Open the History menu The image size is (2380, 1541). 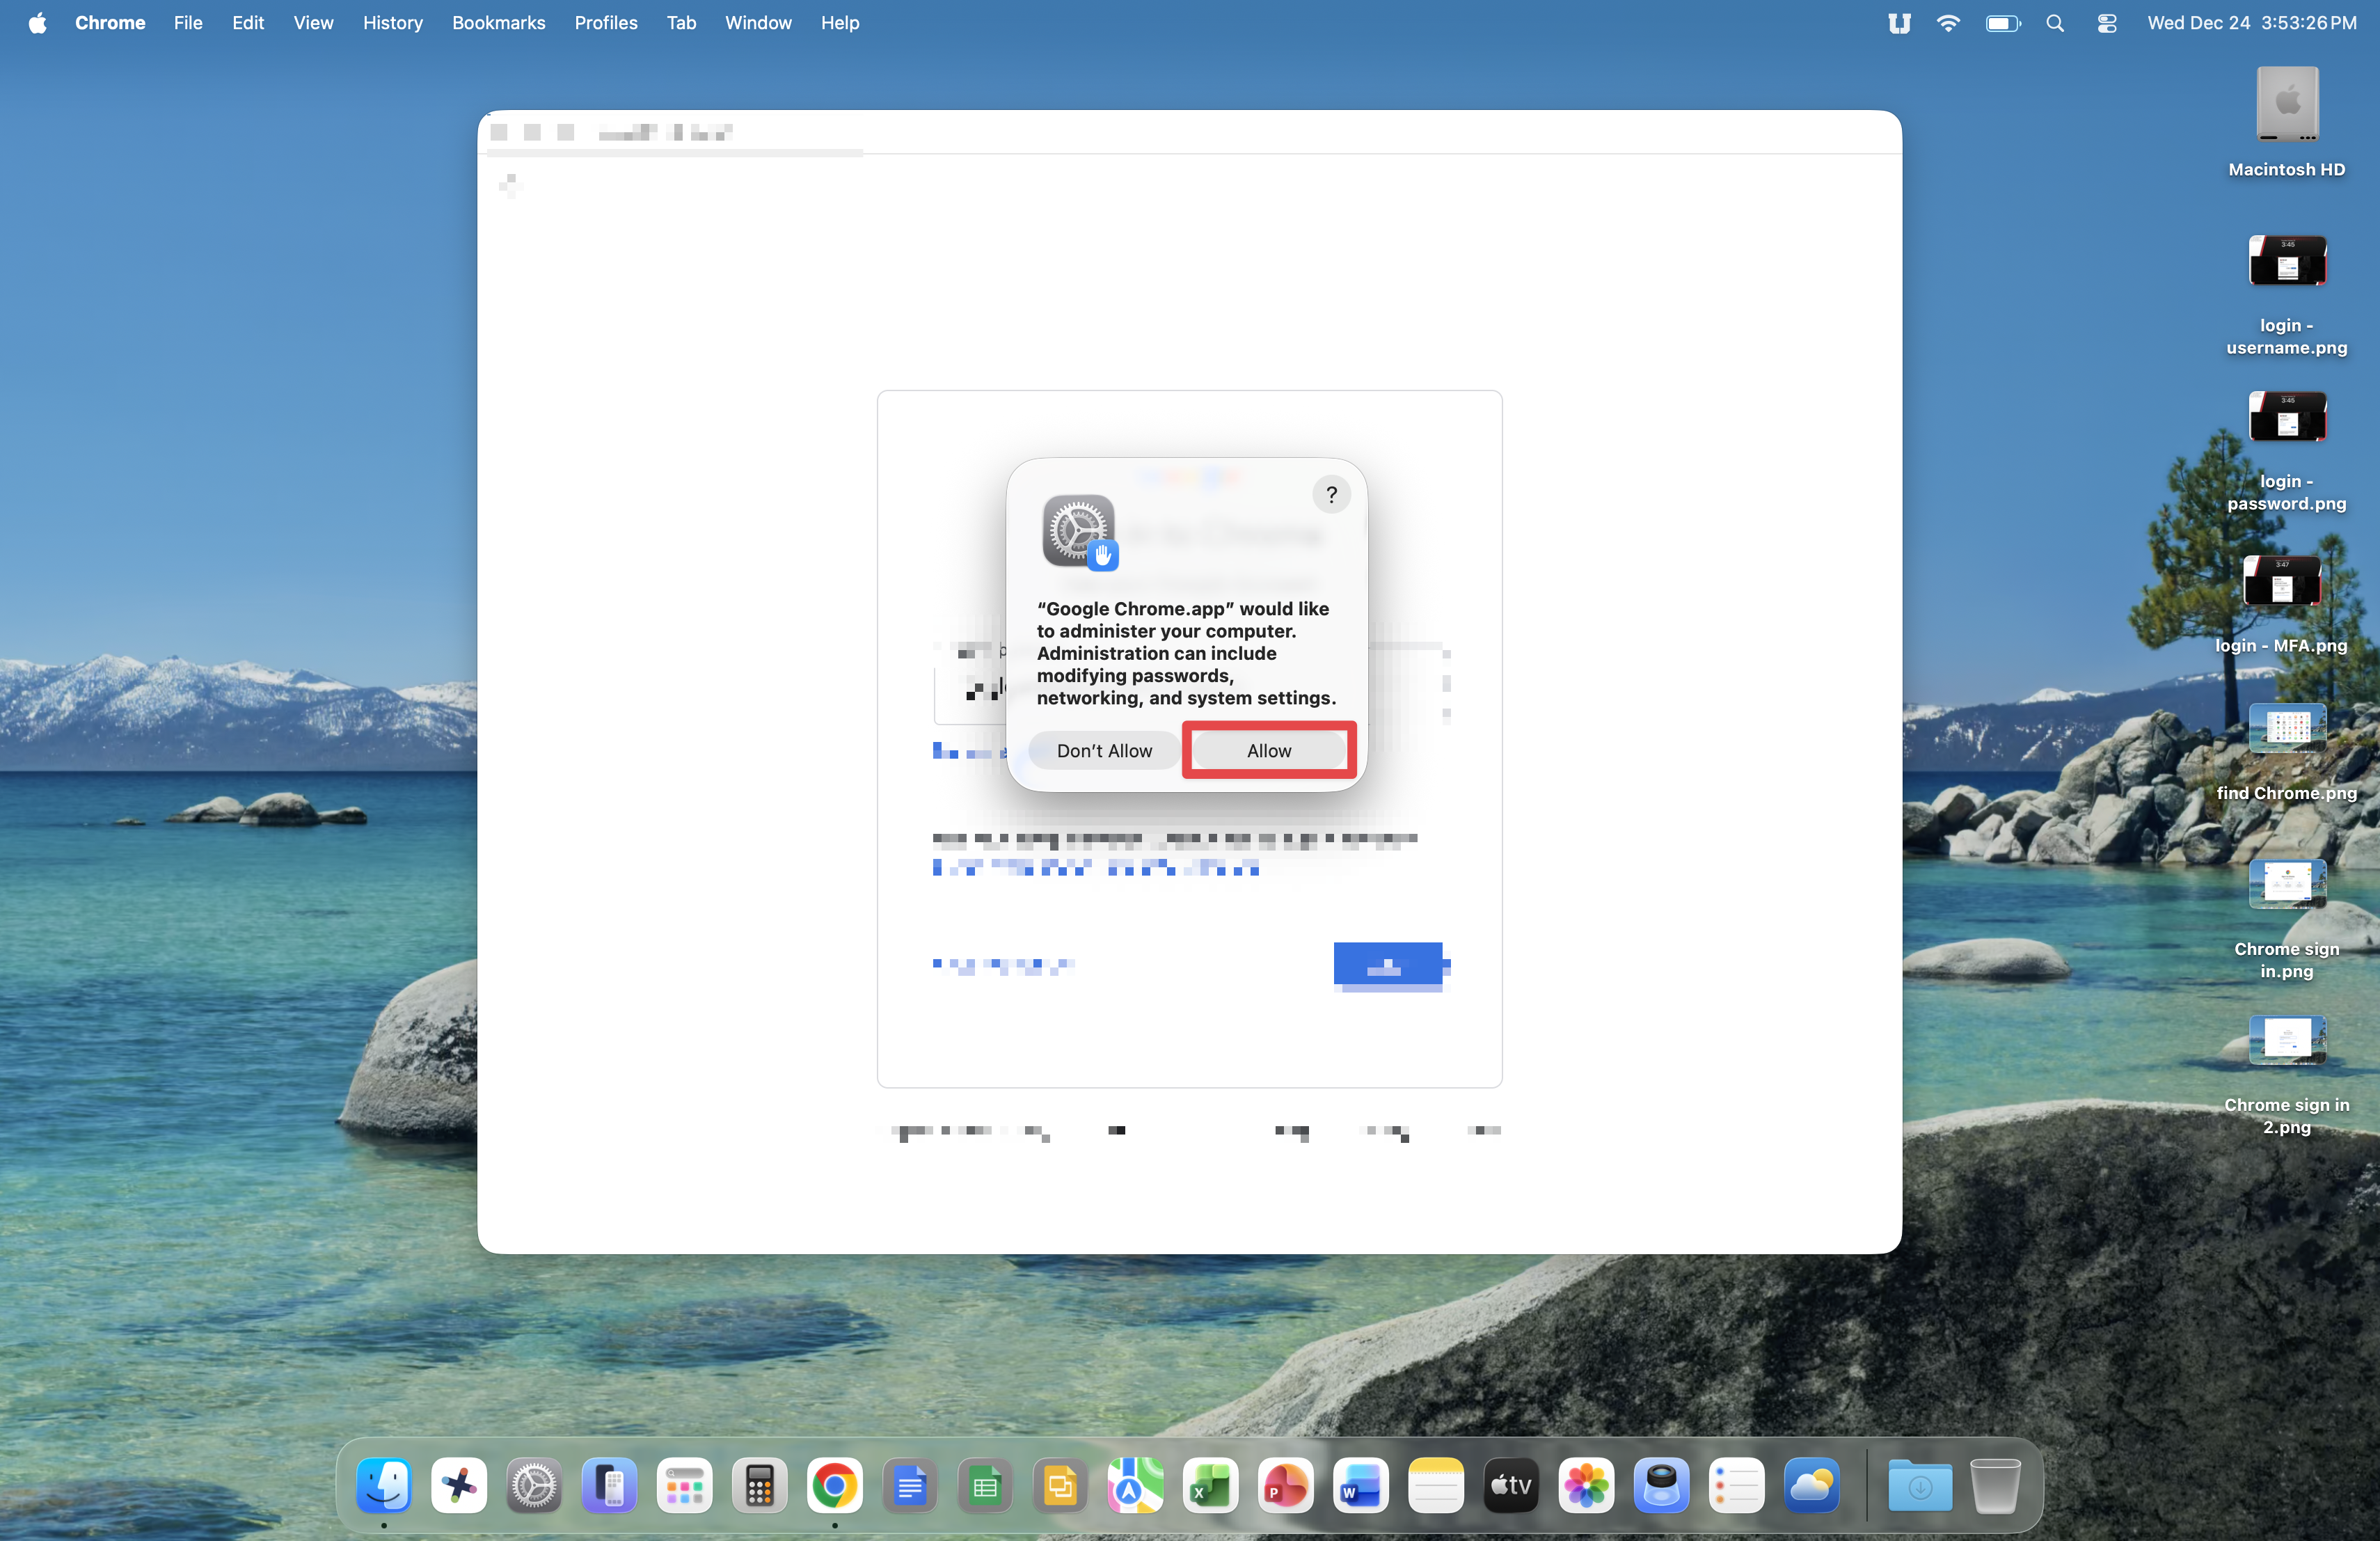point(392,22)
